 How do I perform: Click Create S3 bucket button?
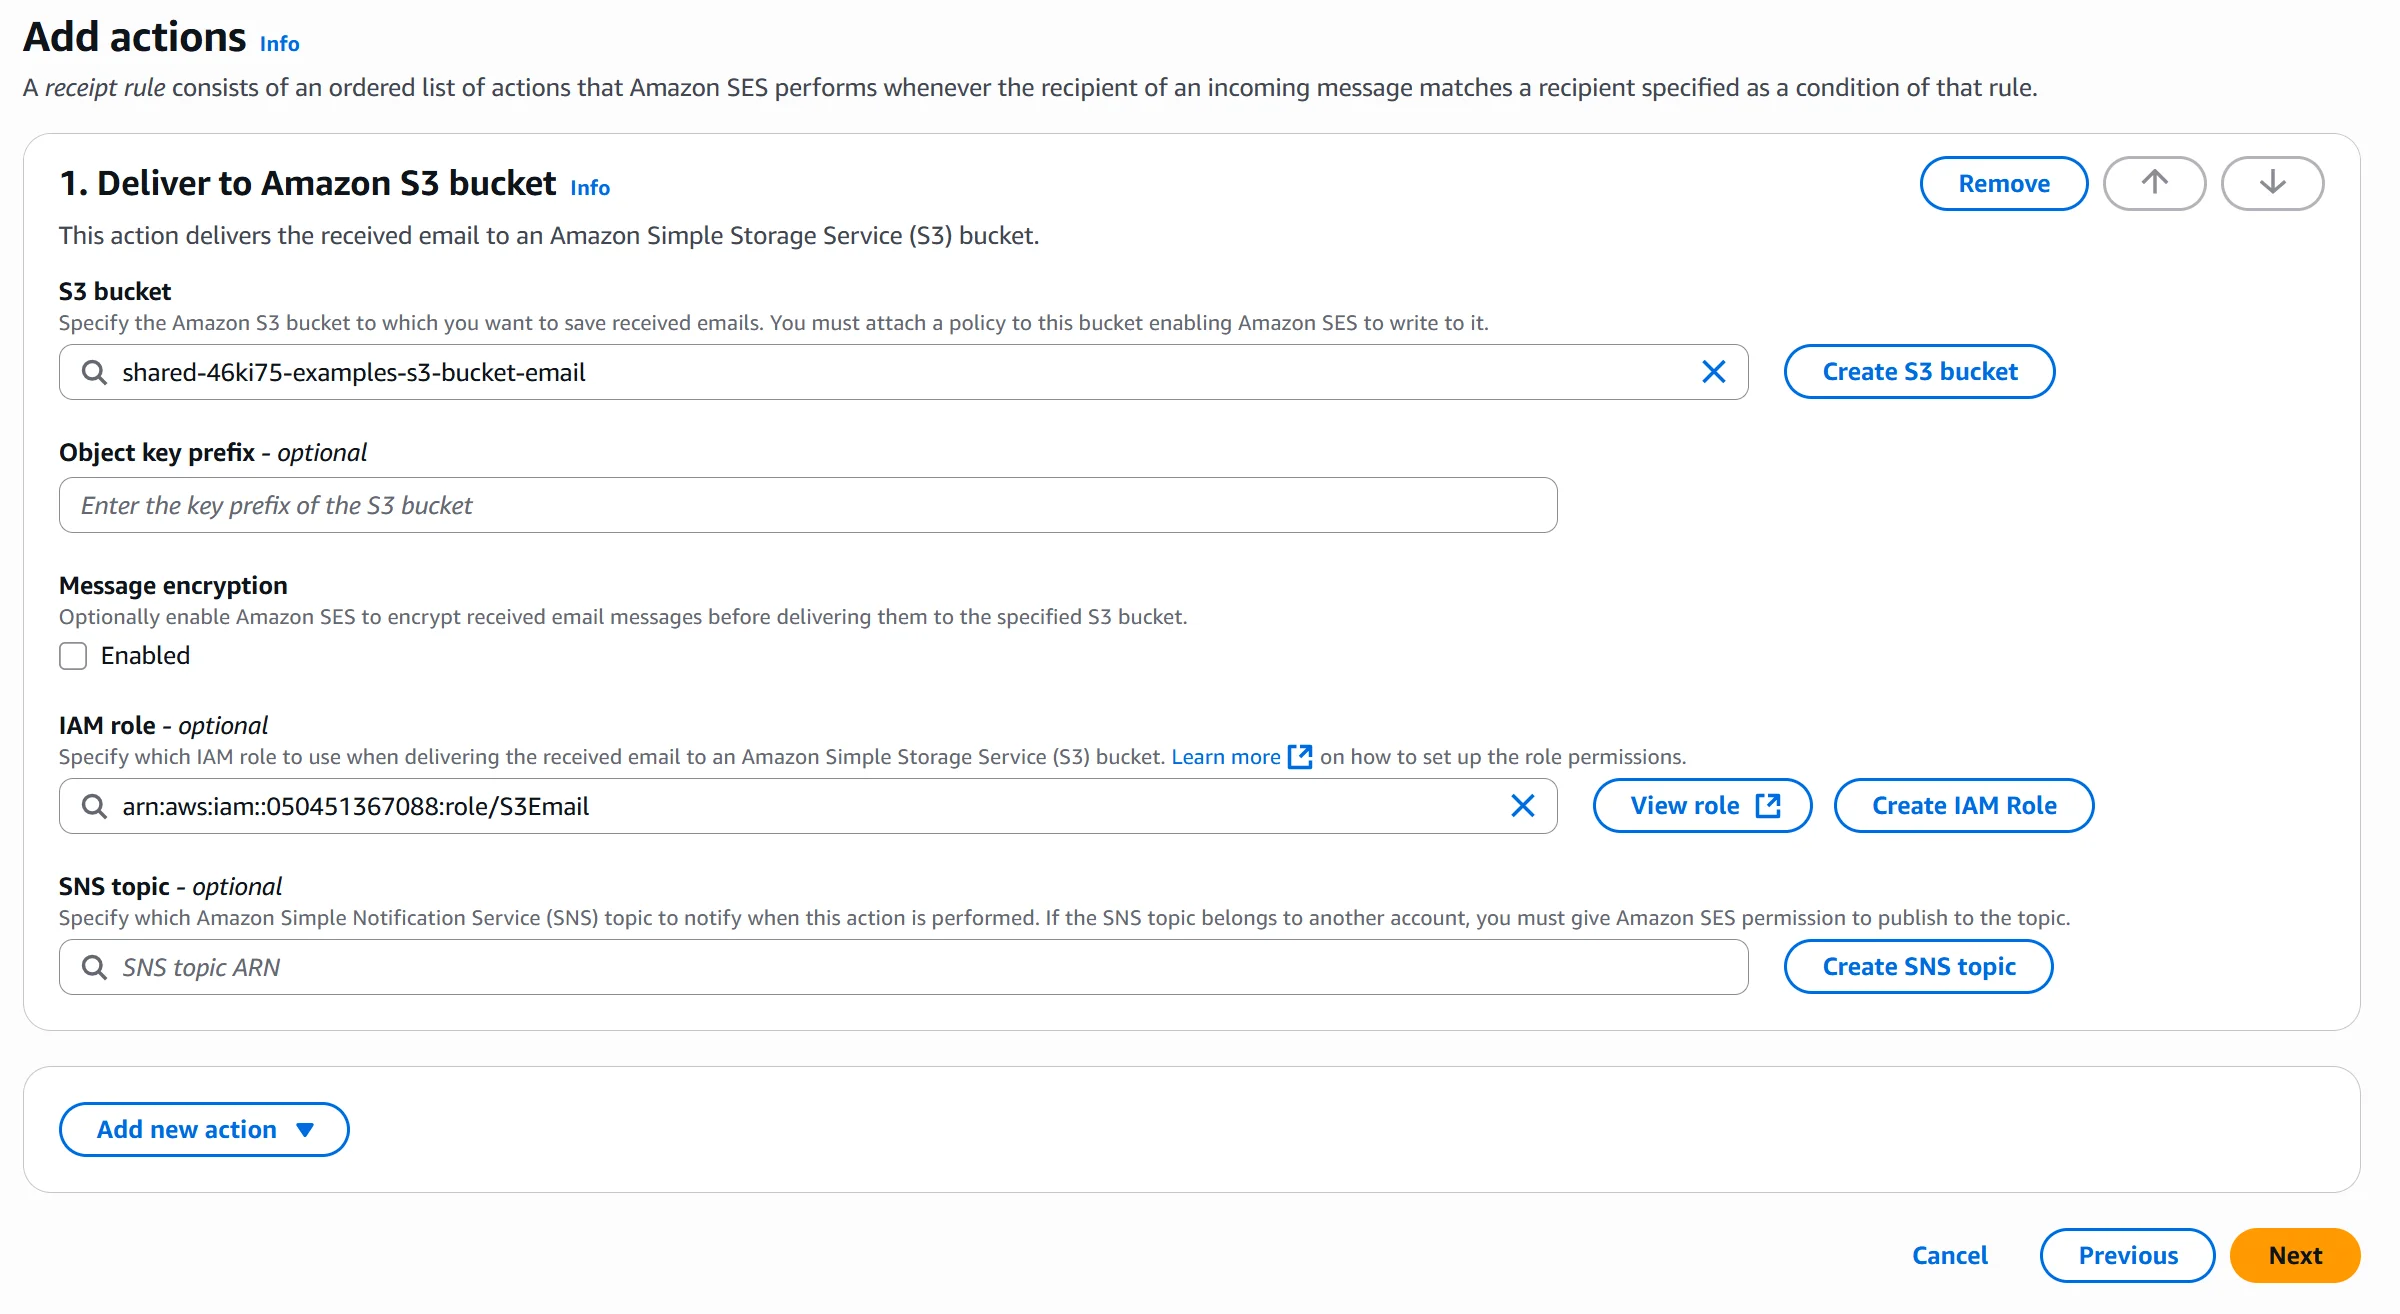pos(1920,372)
